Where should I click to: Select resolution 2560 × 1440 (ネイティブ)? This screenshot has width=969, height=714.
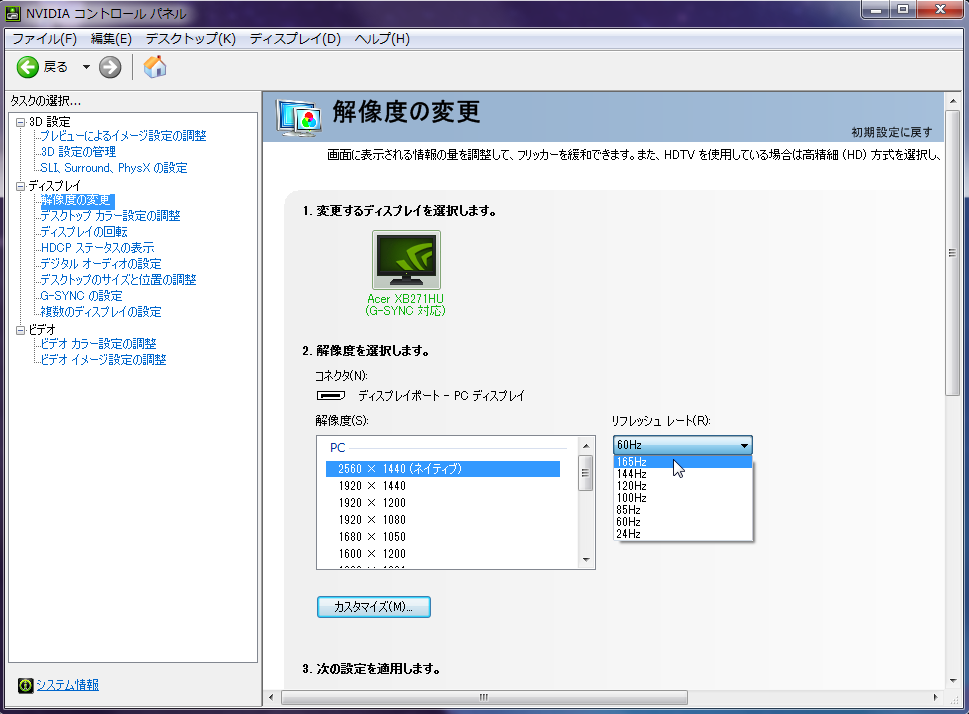pyautogui.click(x=442, y=469)
